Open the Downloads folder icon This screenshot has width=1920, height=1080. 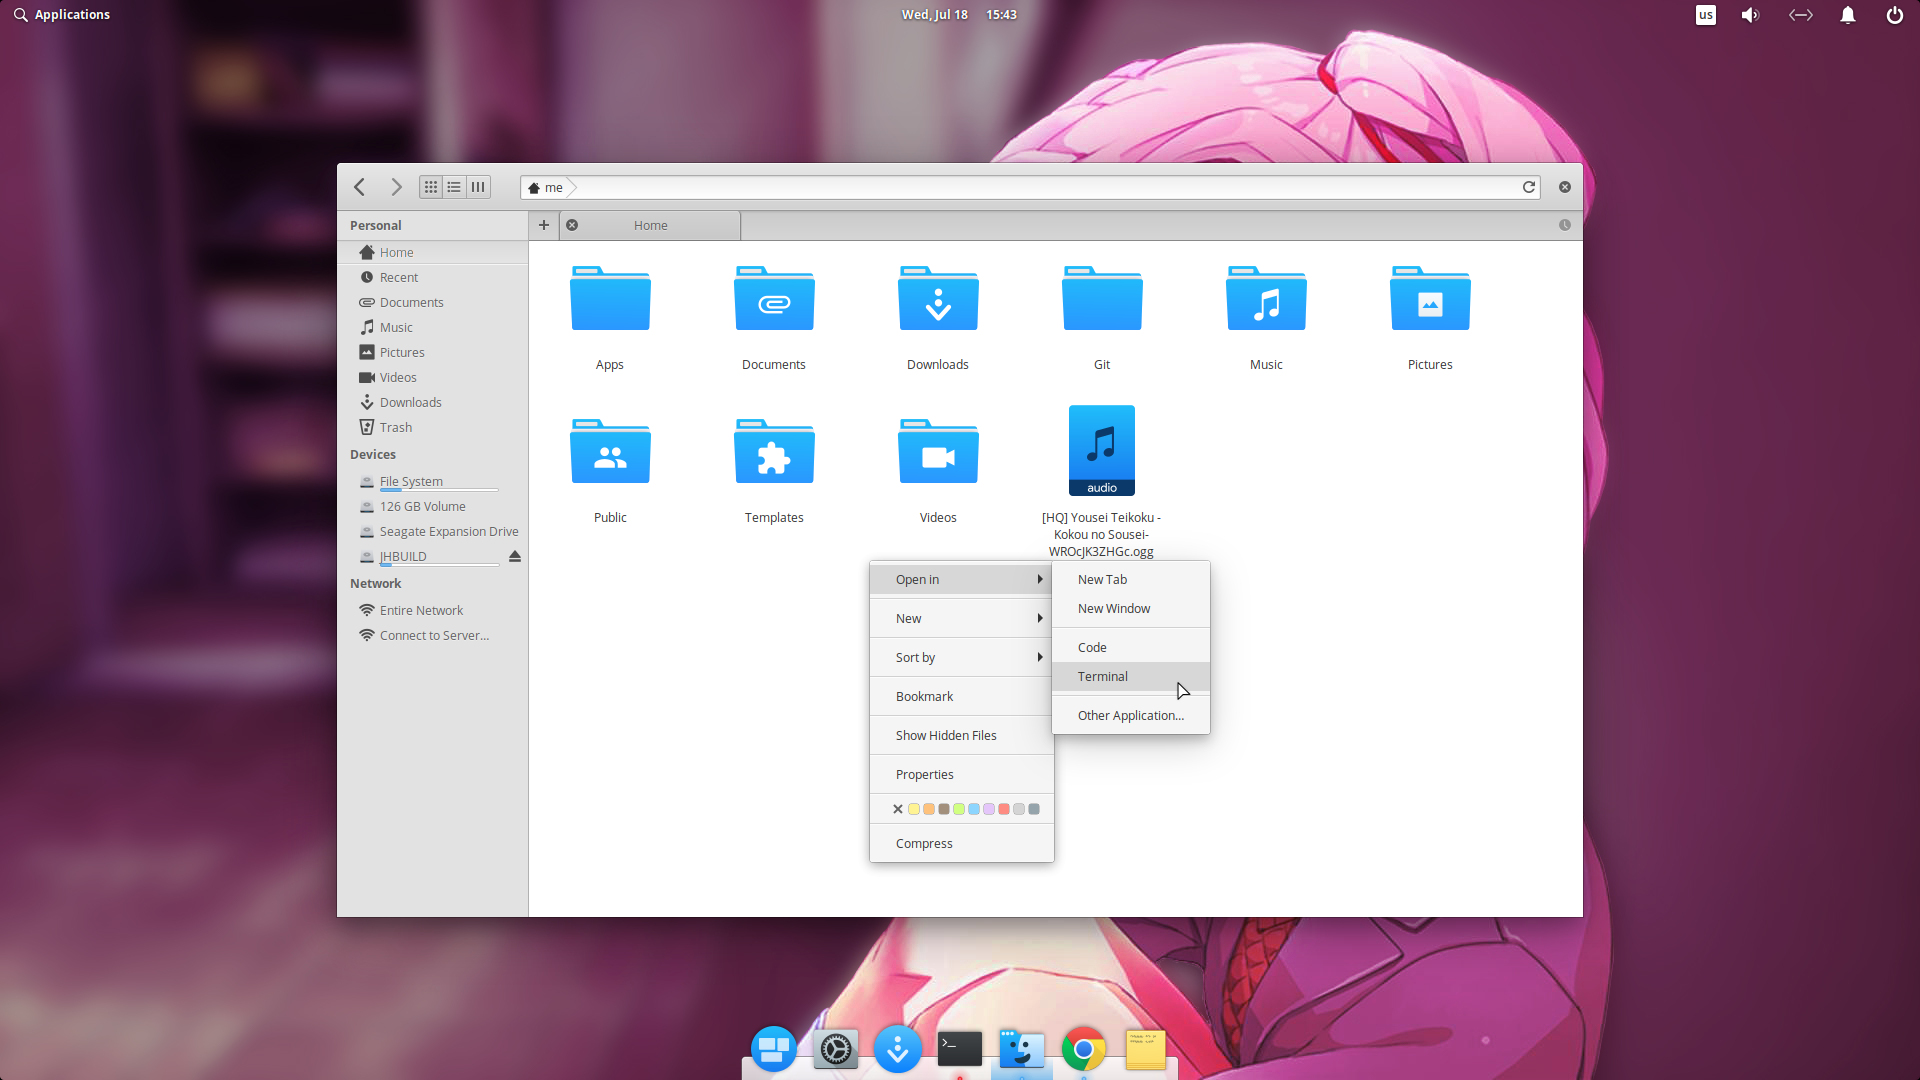tap(937, 298)
